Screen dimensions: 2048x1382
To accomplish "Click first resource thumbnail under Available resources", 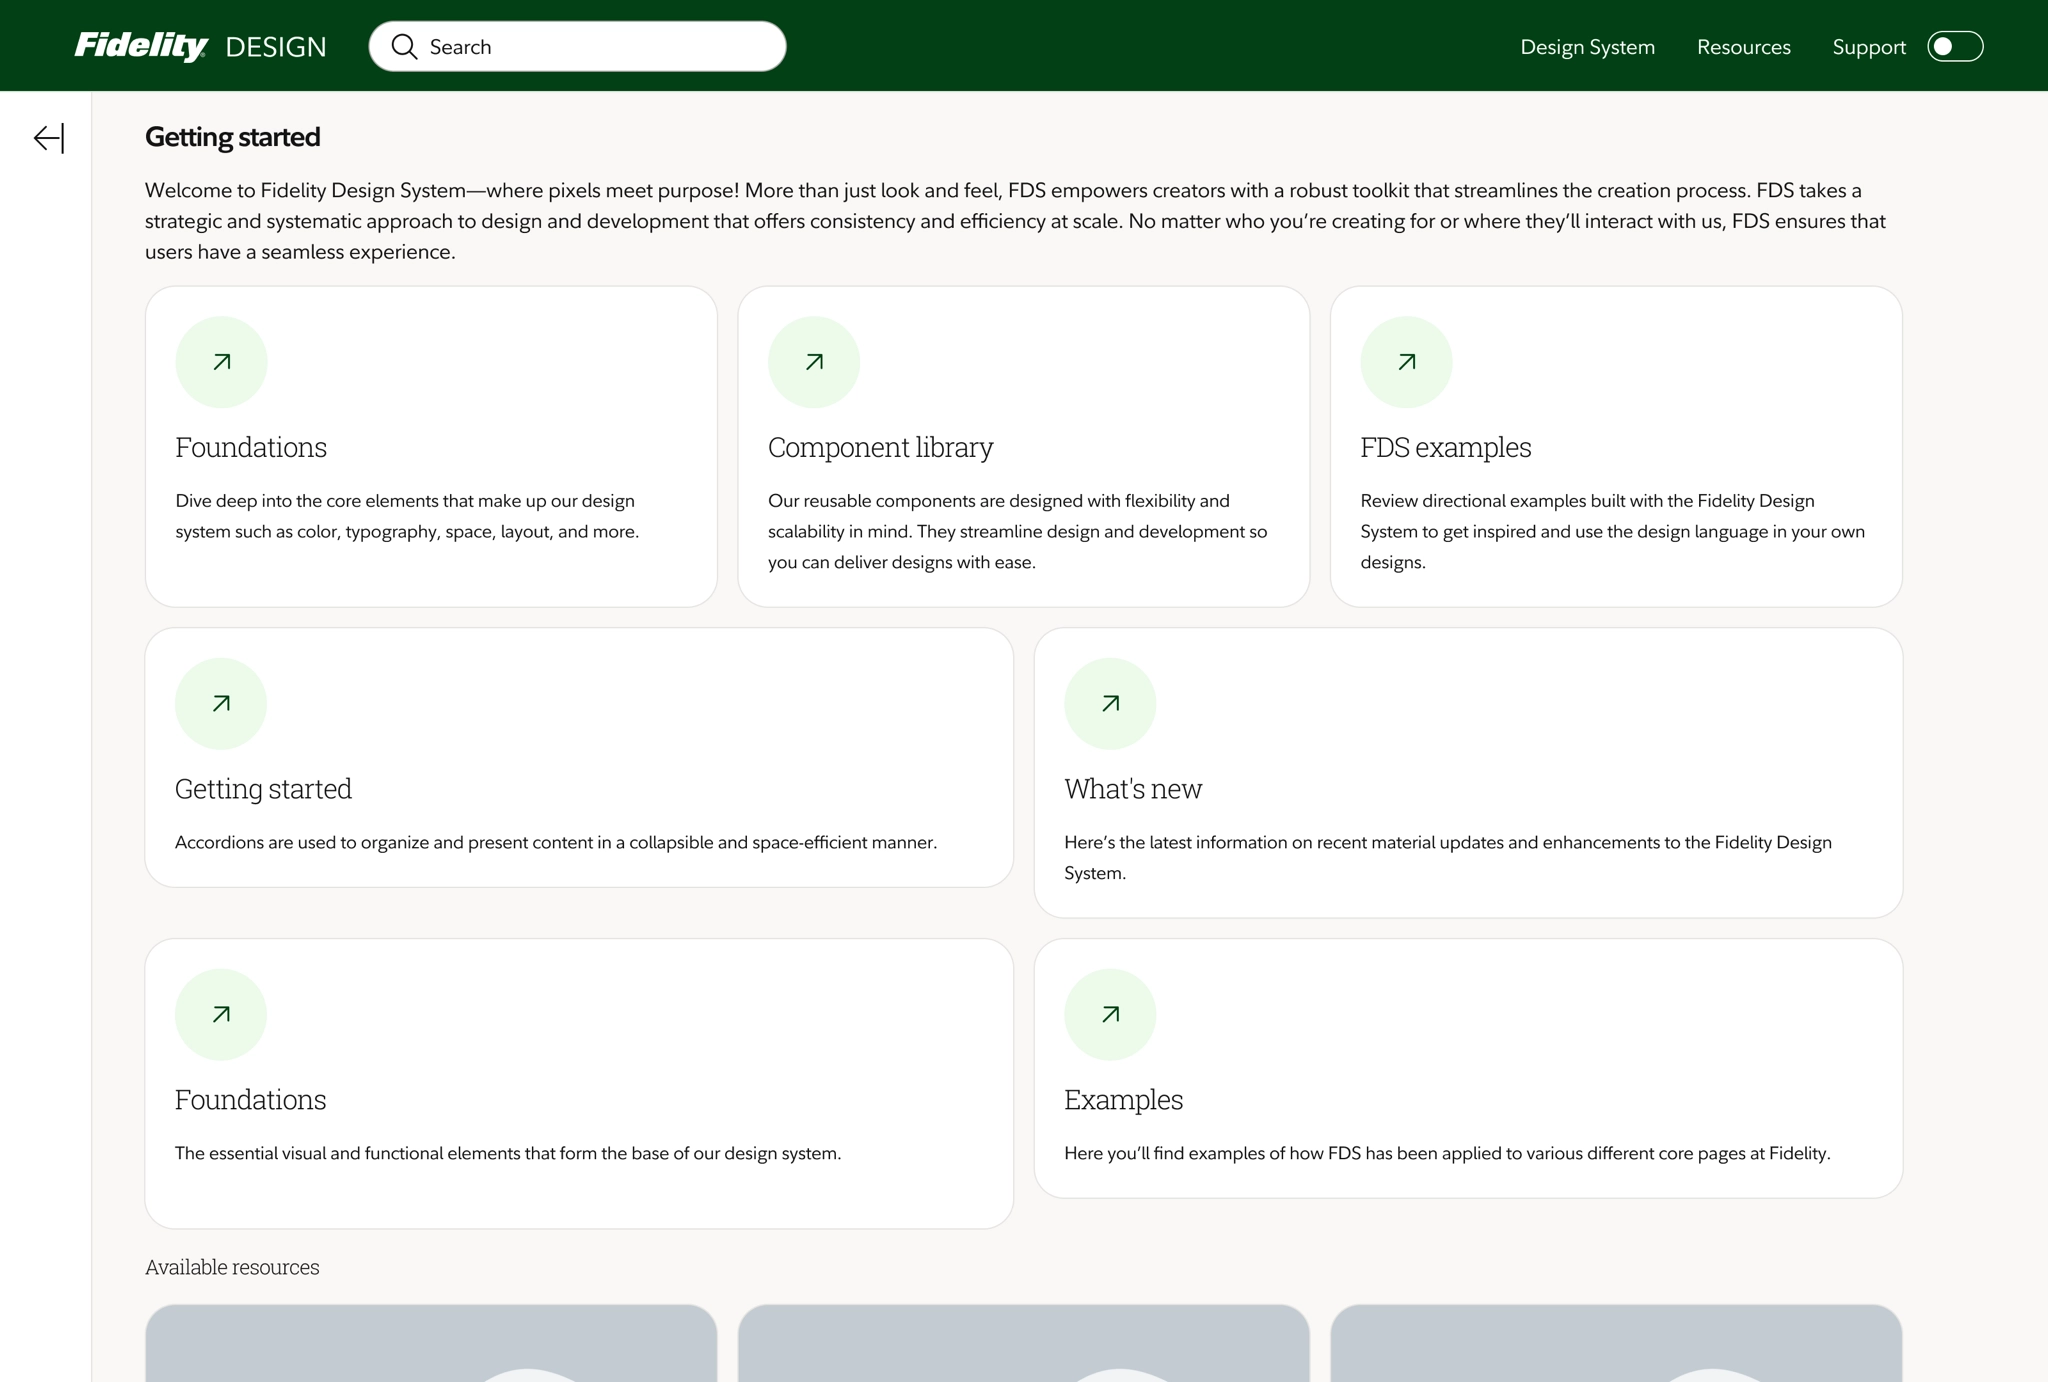I will 431,1343.
